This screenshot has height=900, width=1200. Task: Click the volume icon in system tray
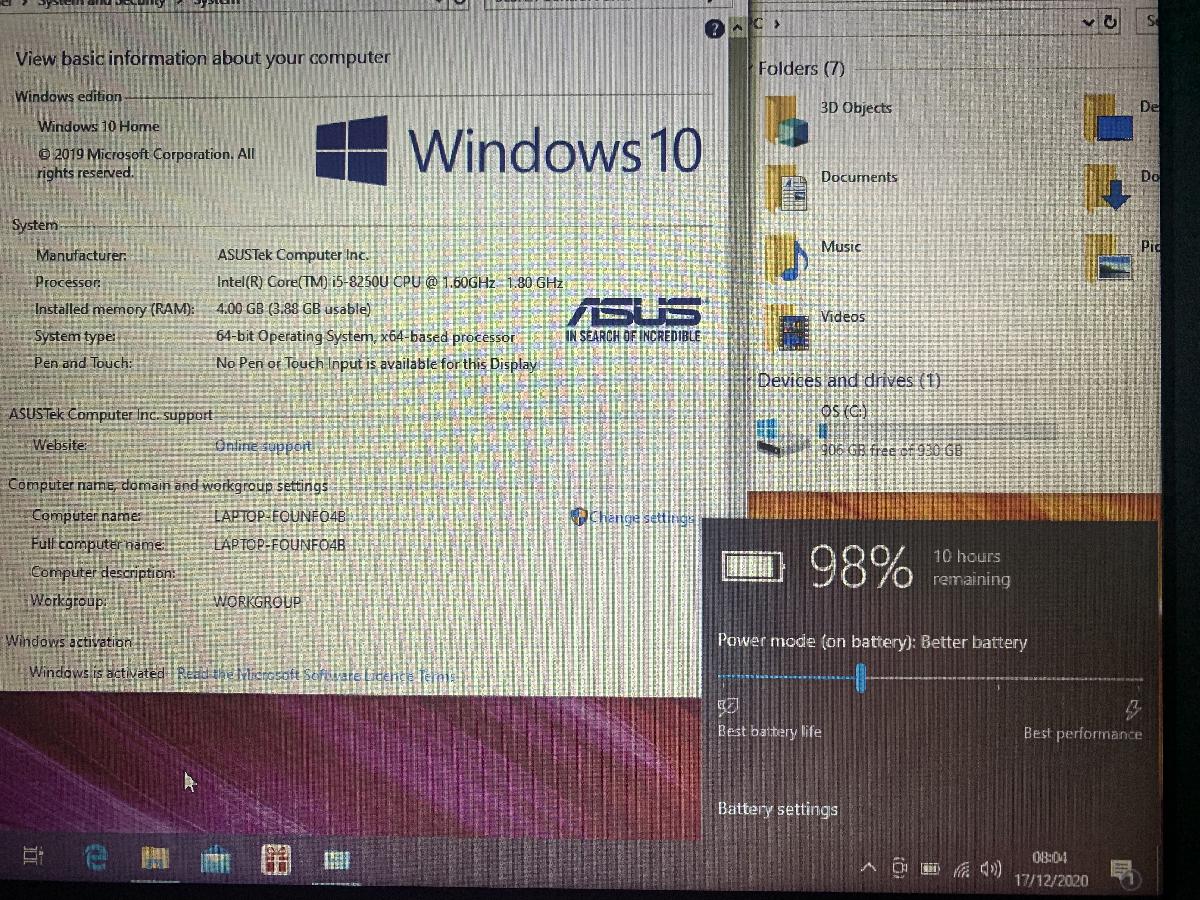pyautogui.click(x=991, y=868)
